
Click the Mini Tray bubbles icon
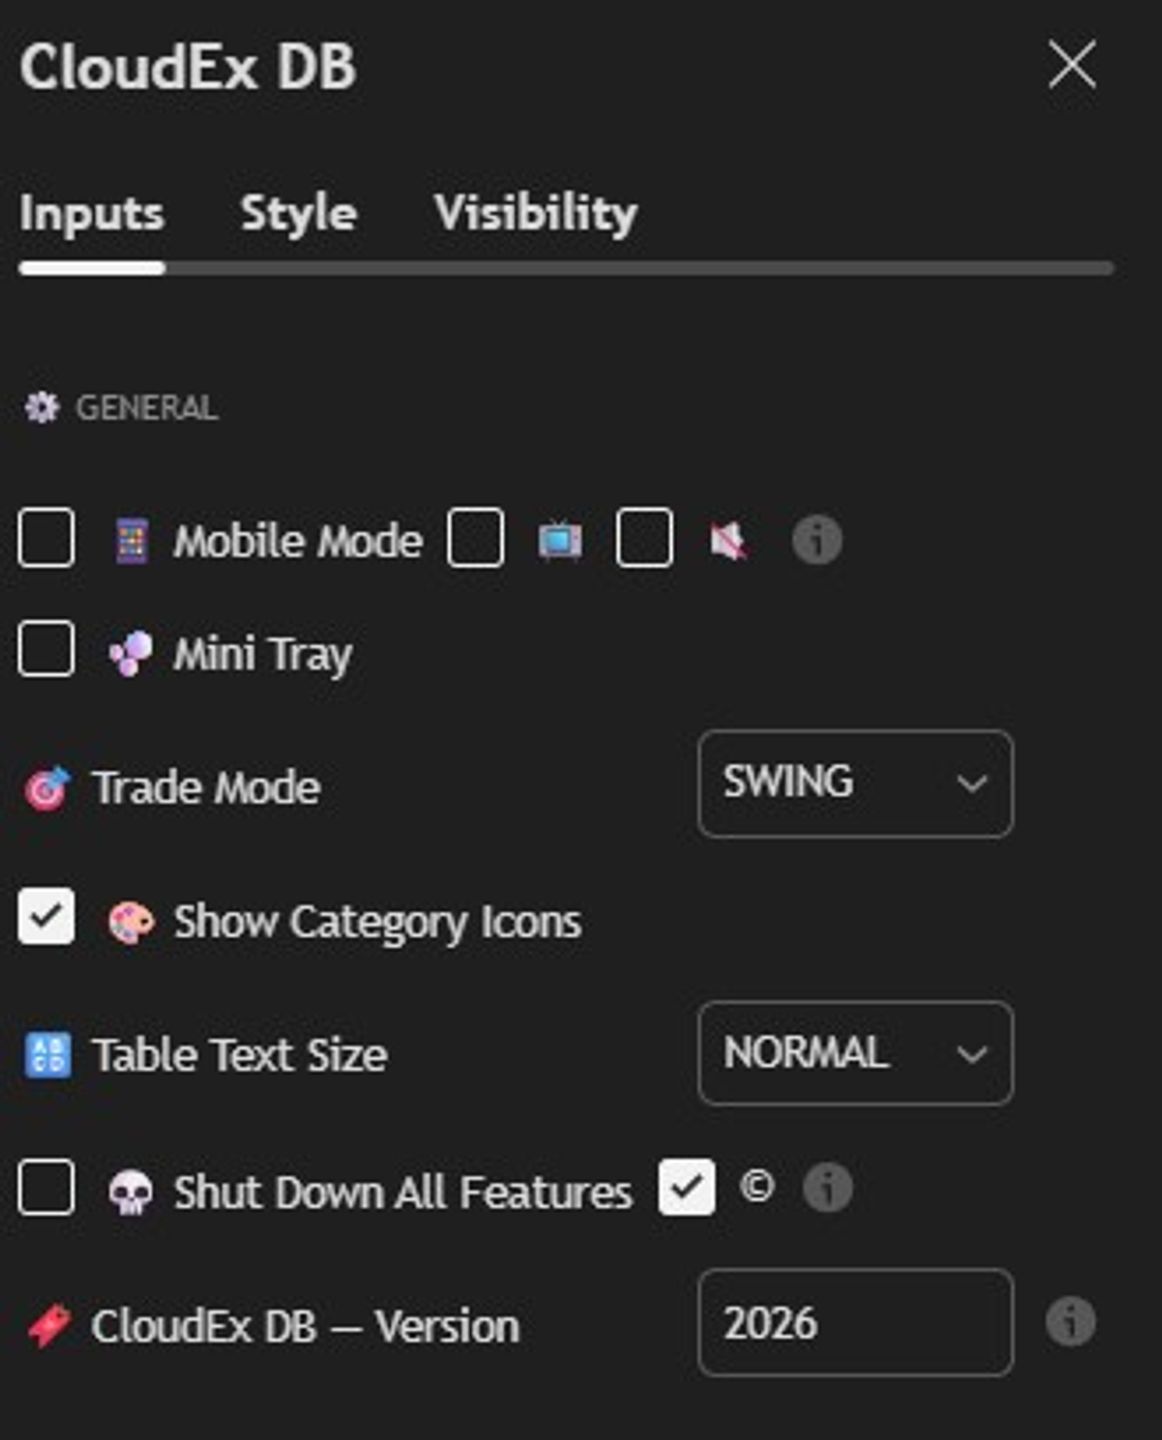(x=131, y=654)
